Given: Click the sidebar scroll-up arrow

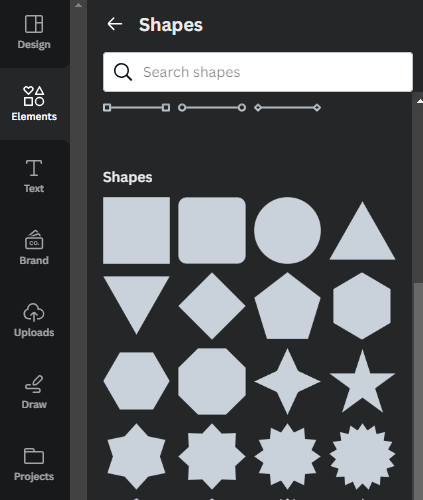Looking at the screenshot, I should [x=78, y=5].
